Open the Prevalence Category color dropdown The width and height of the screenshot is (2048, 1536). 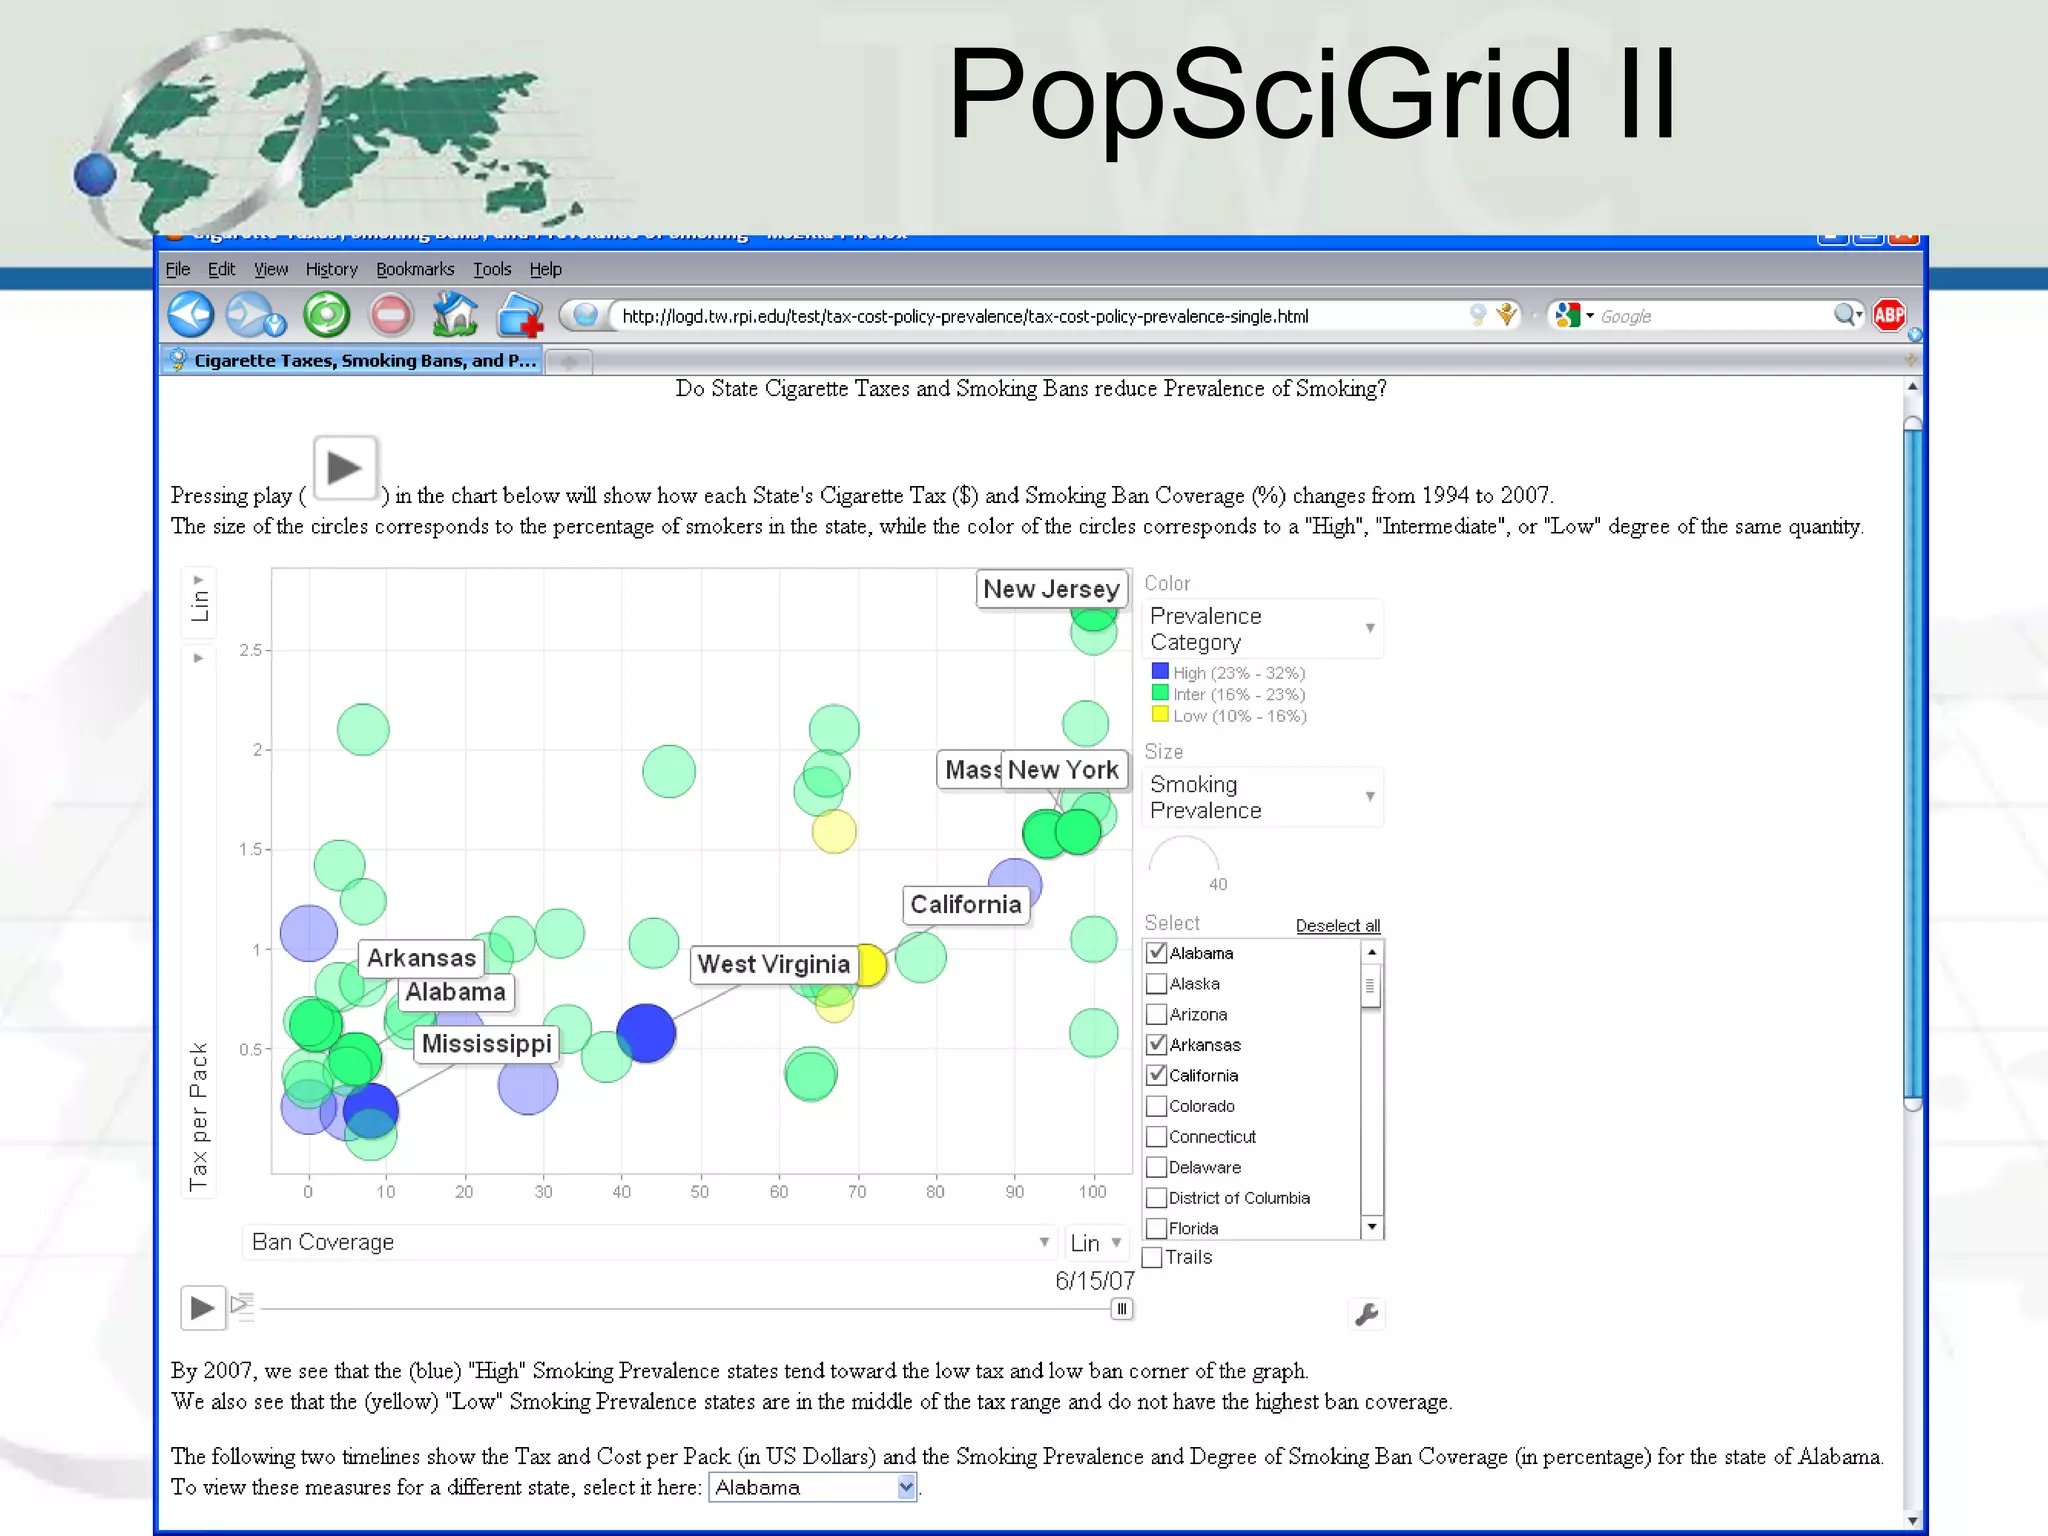coord(1263,629)
